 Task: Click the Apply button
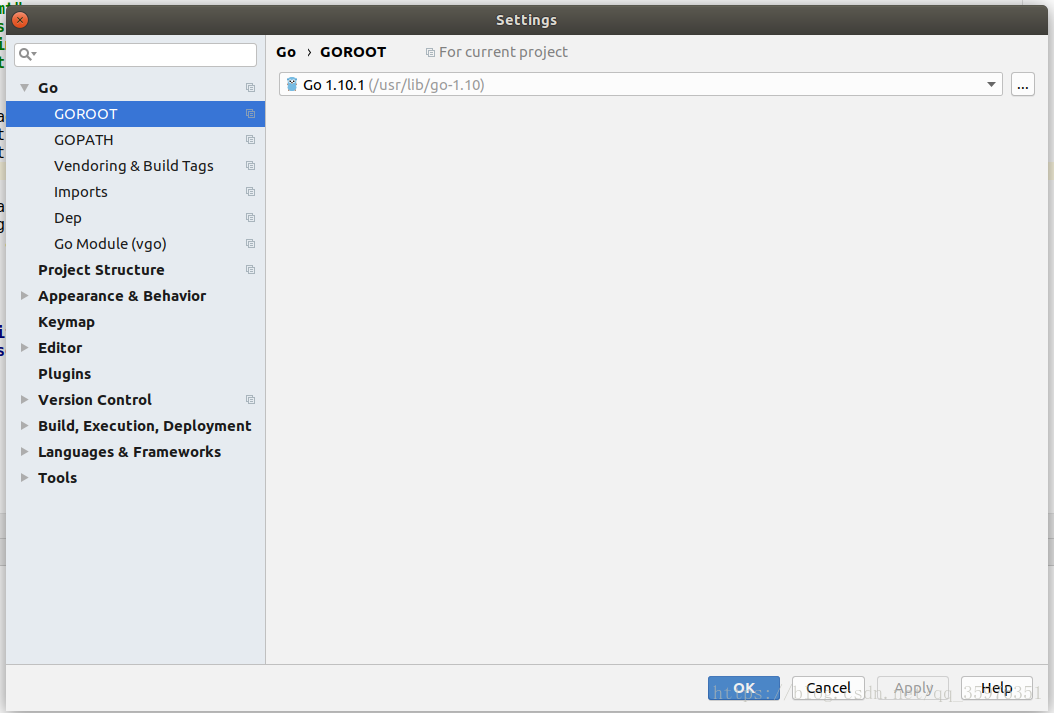(913, 688)
